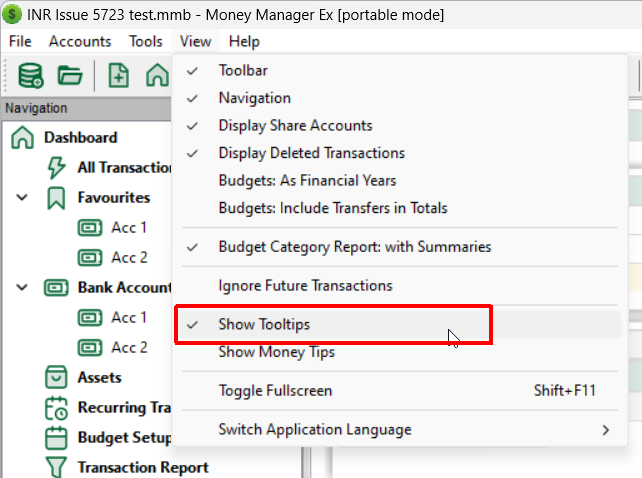Image resolution: width=642 pixels, height=478 pixels.
Task: Open Recurring Transactions in navigation
Action: 124,408
